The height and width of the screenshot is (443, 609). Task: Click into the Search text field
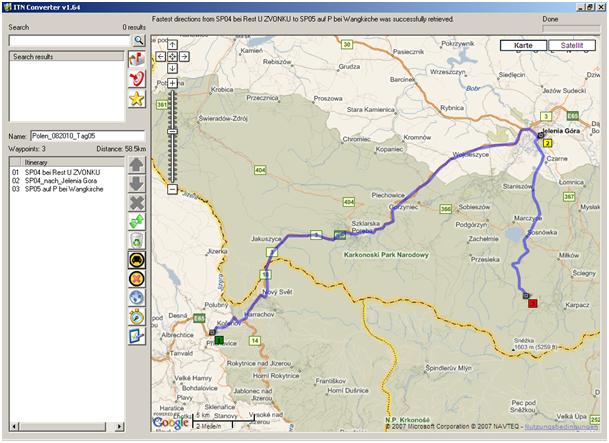[70, 40]
